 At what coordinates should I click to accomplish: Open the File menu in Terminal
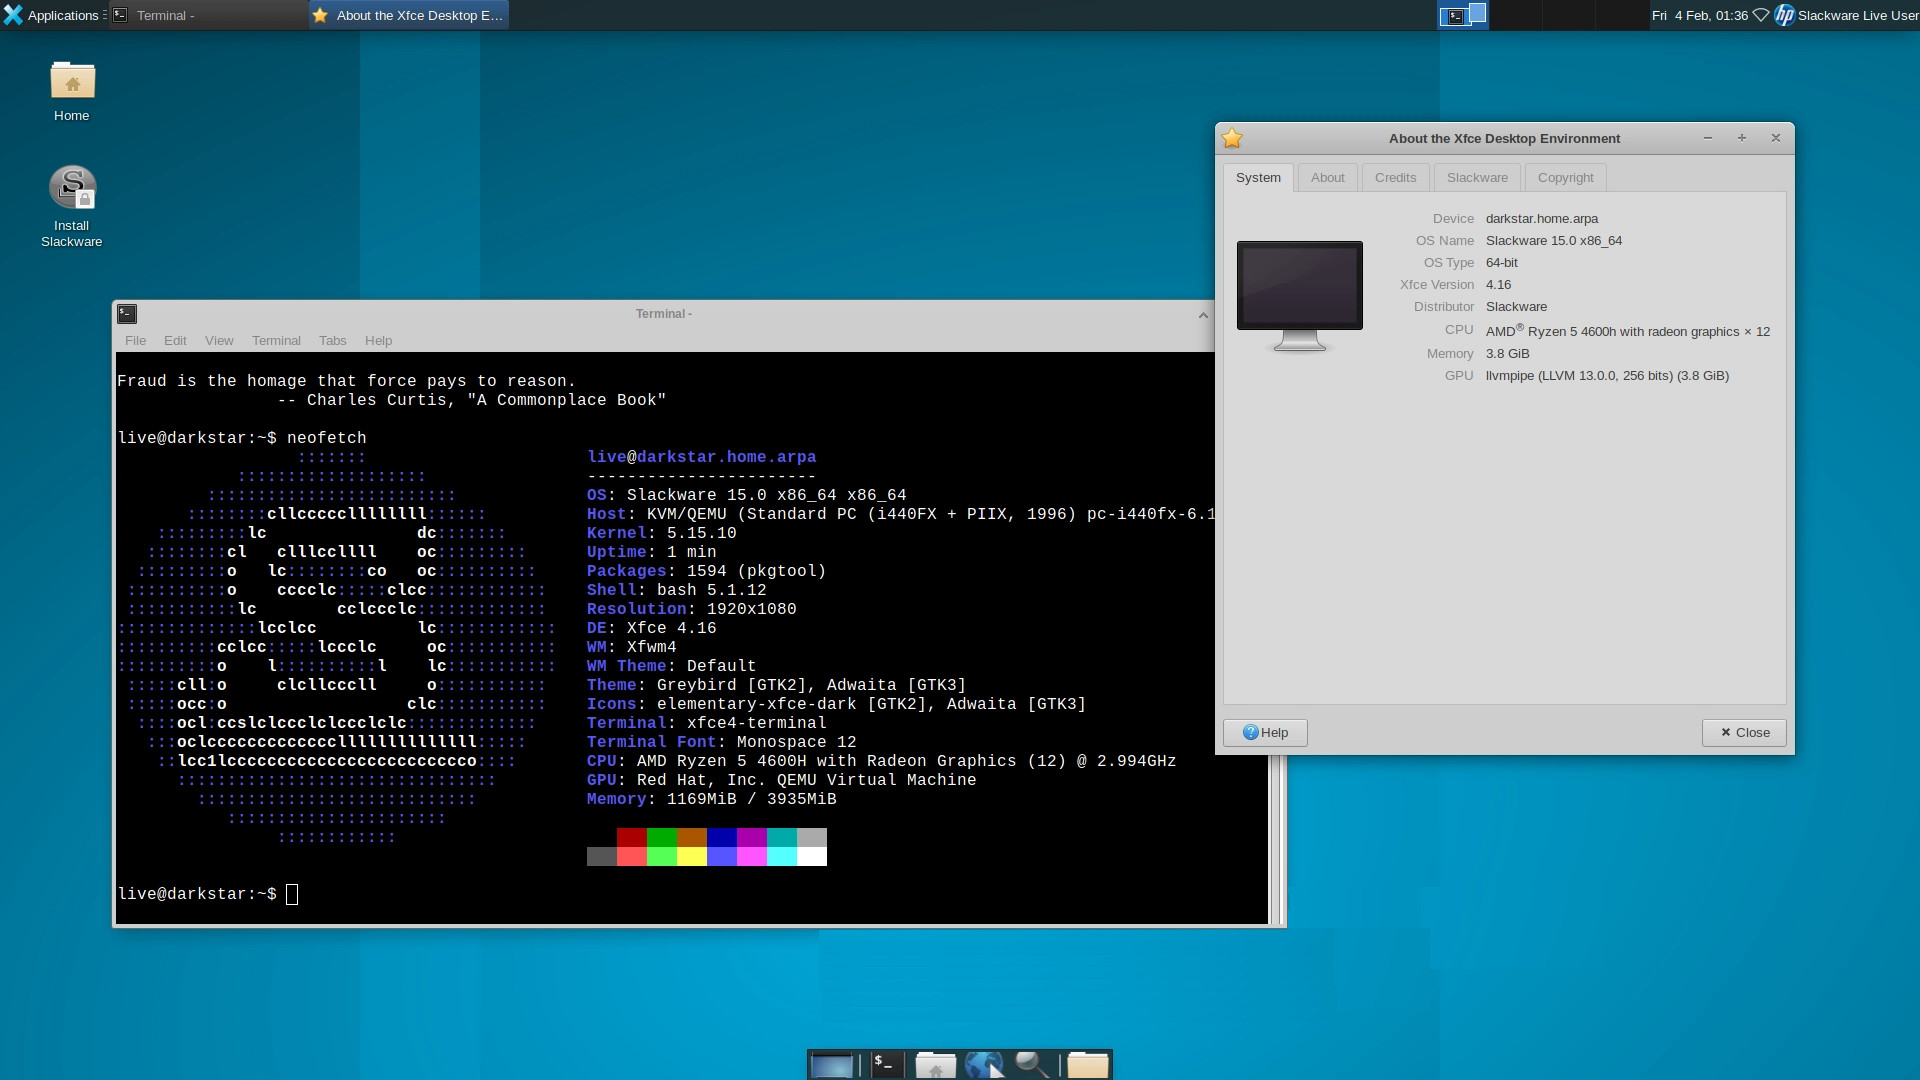pos(135,341)
